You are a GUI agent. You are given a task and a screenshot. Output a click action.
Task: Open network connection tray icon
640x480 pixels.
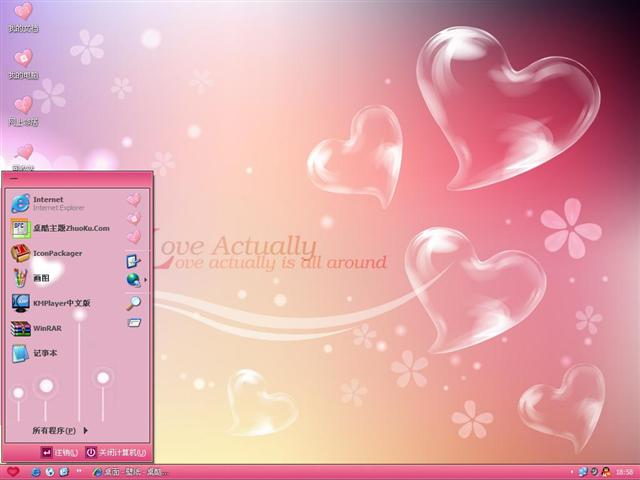tap(582, 472)
